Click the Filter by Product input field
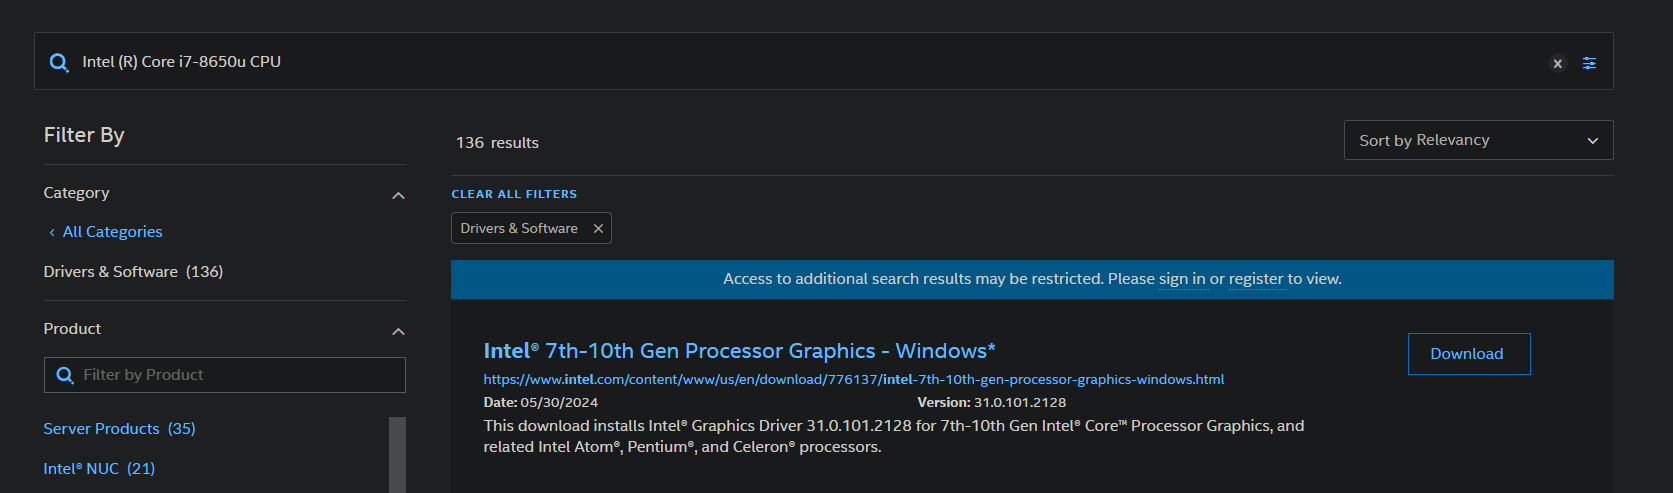This screenshot has height=493, width=1673. pyautogui.click(x=225, y=375)
